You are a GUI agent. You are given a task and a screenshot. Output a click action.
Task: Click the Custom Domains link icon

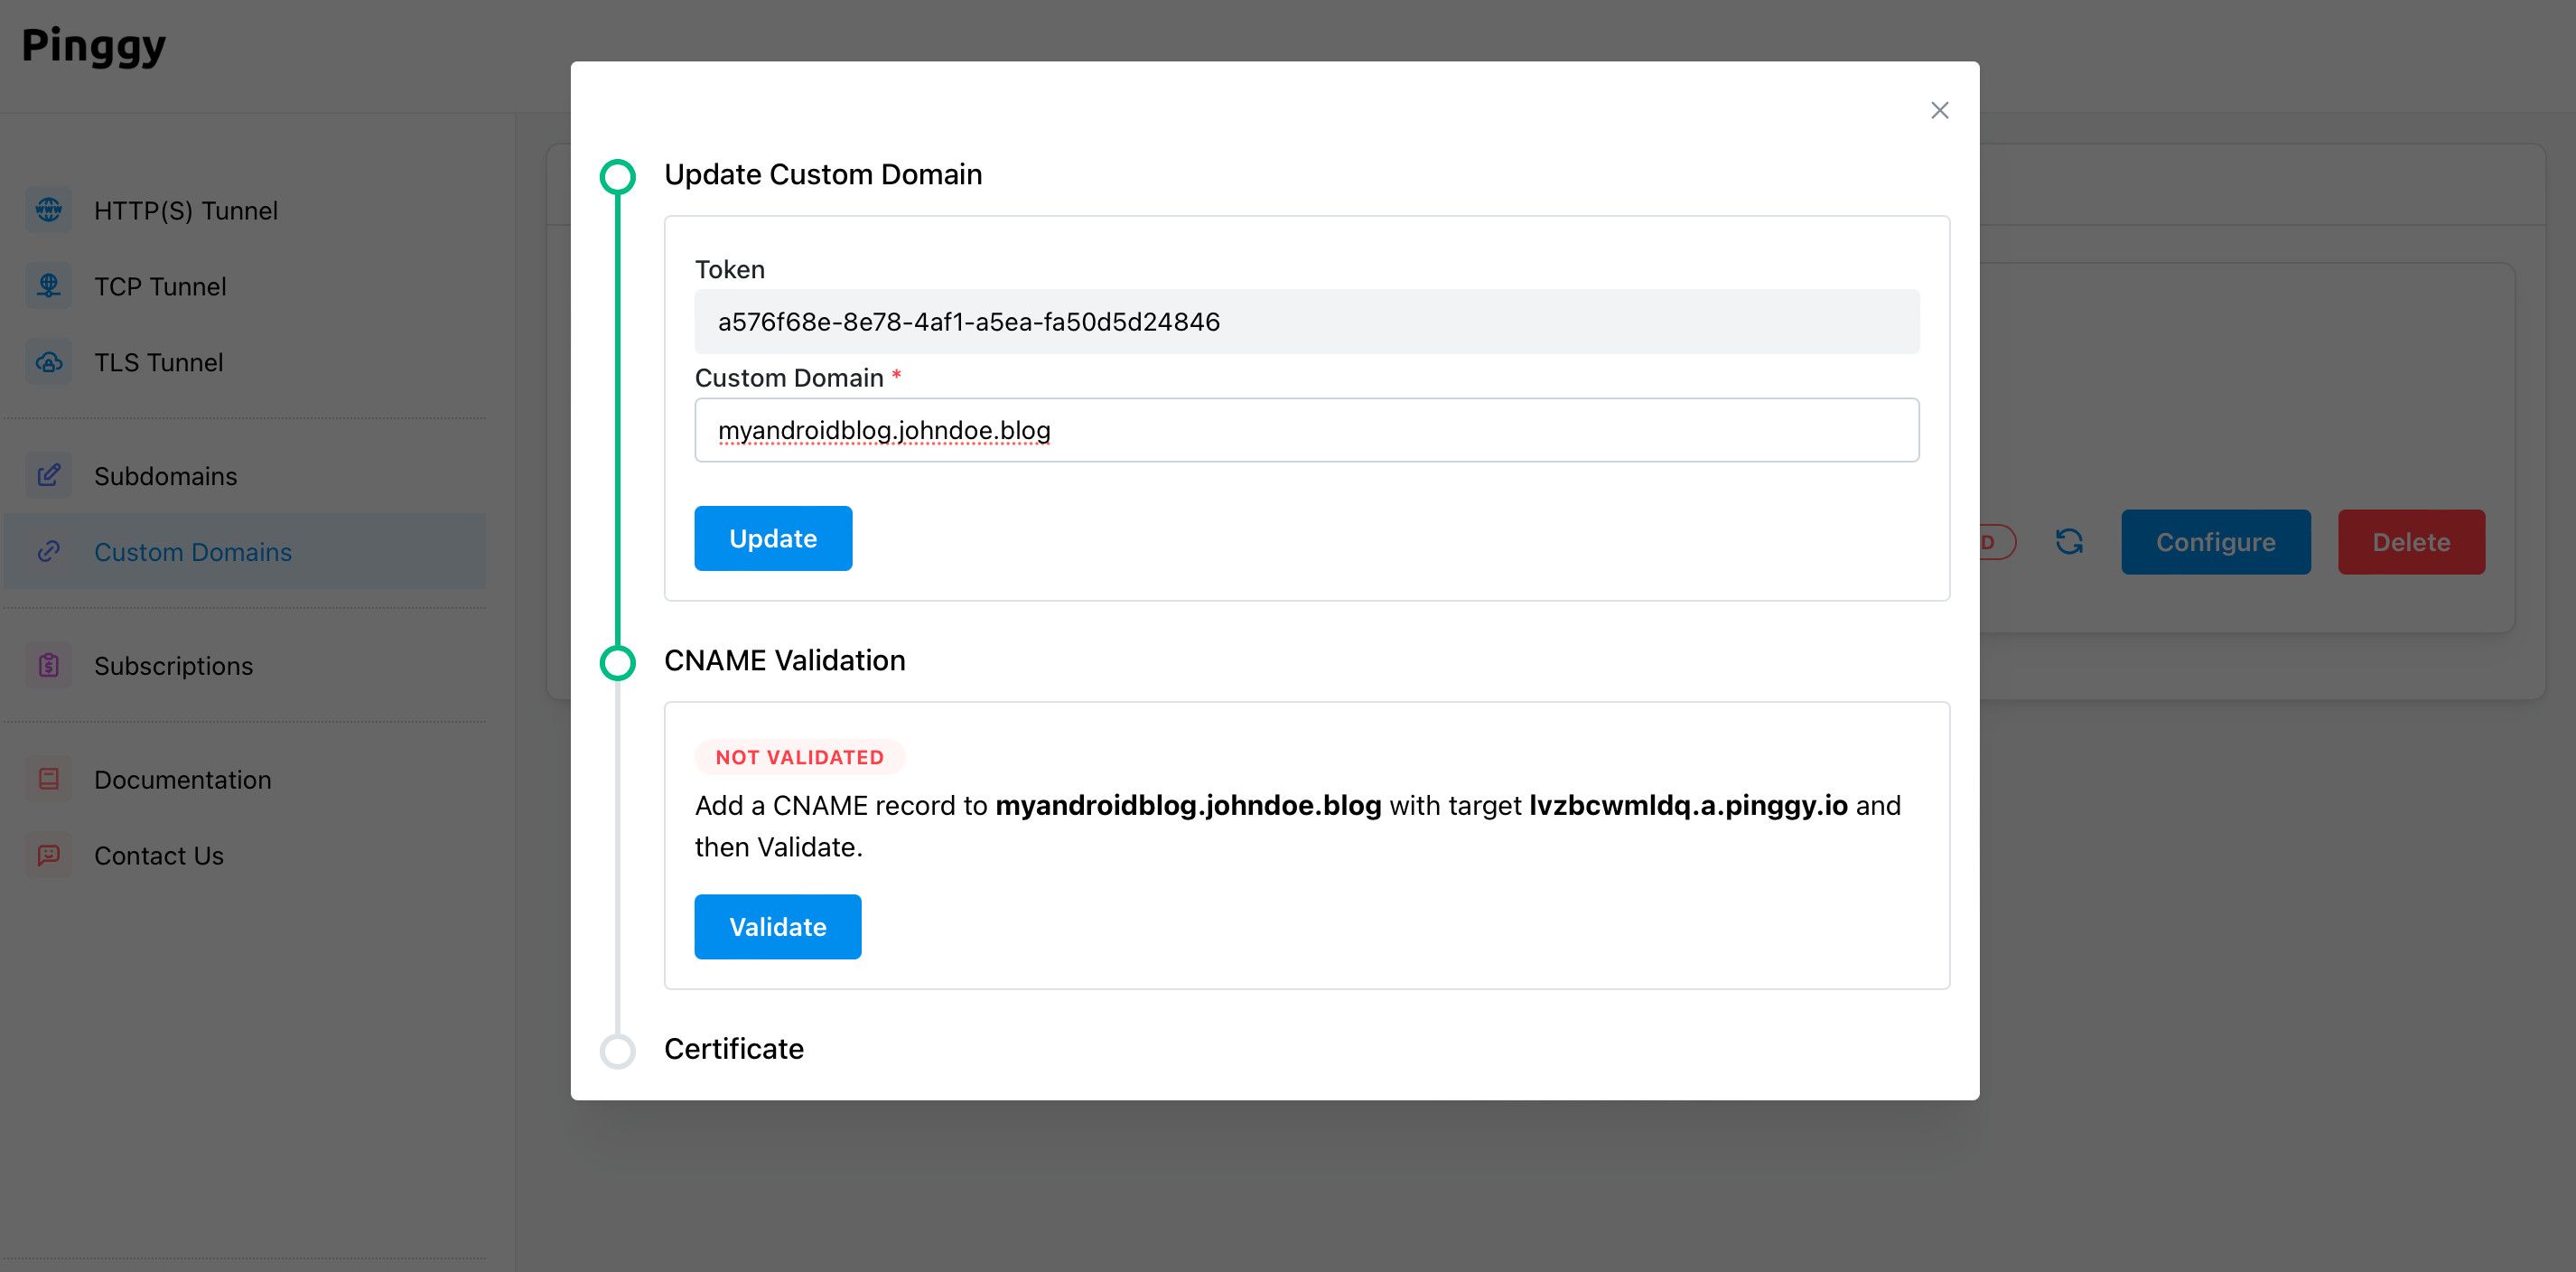pos(48,552)
